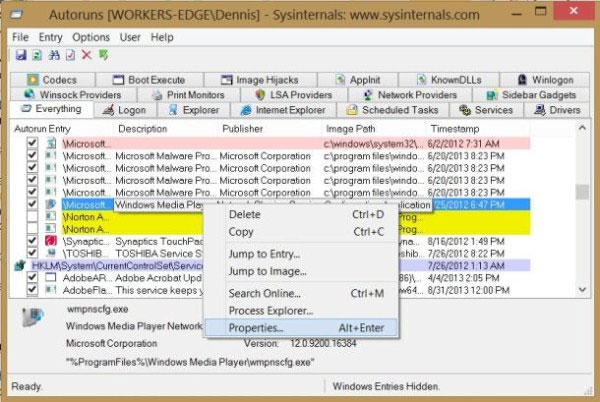600x402 pixels.
Task: Uncheck the AdobeAR Acrobat Update checkbox
Action: tap(32, 277)
